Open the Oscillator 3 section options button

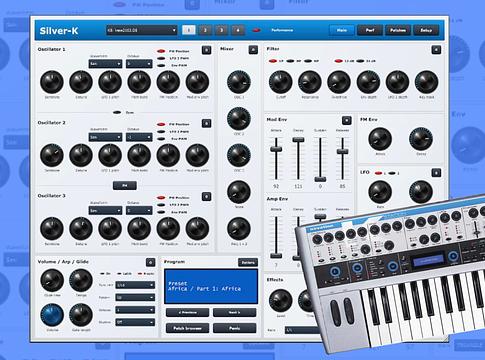coord(206,197)
